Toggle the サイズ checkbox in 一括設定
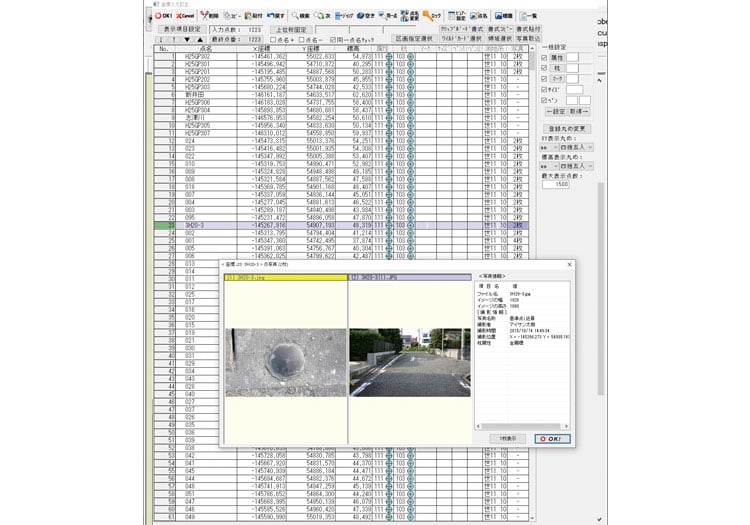The image size is (750, 525). (544, 89)
